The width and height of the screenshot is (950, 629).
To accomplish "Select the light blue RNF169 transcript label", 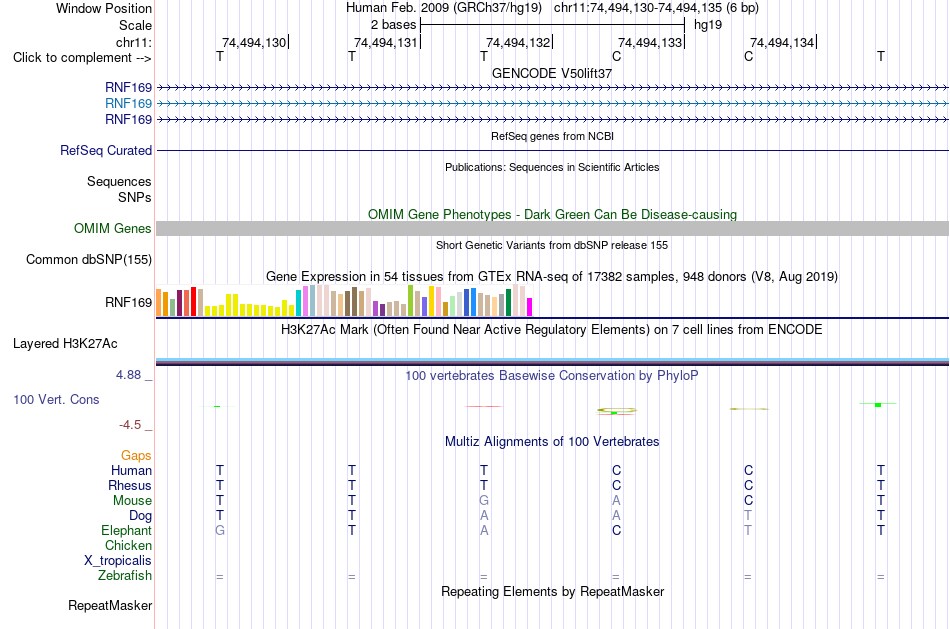I will (x=128, y=104).
